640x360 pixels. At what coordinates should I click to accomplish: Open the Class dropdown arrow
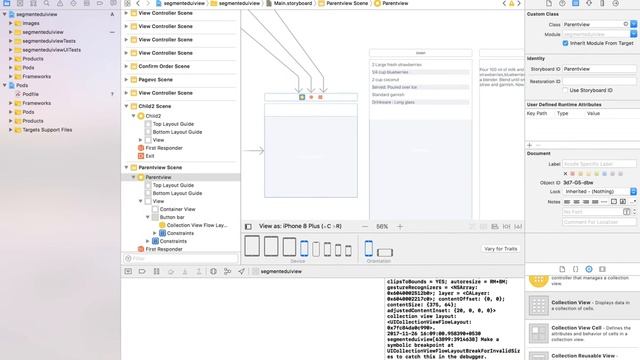point(633,24)
